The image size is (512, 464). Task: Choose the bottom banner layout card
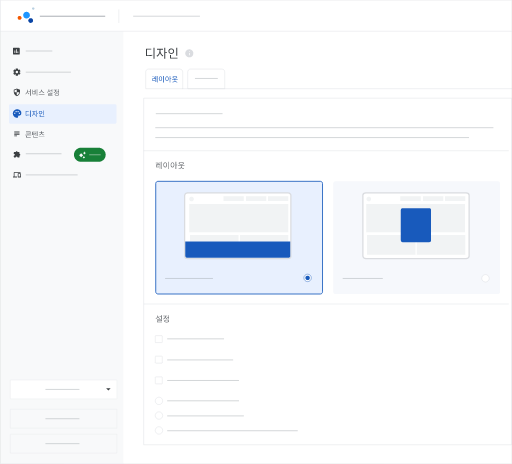pos(239,238)
